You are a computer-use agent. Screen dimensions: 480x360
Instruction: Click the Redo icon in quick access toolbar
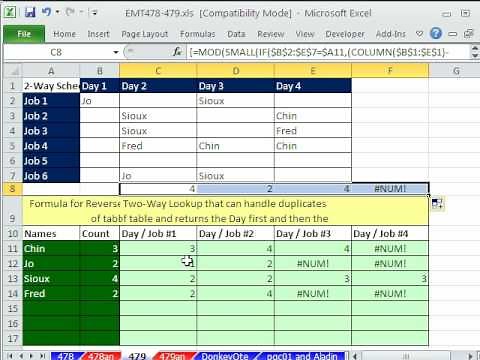coord(70,12)
